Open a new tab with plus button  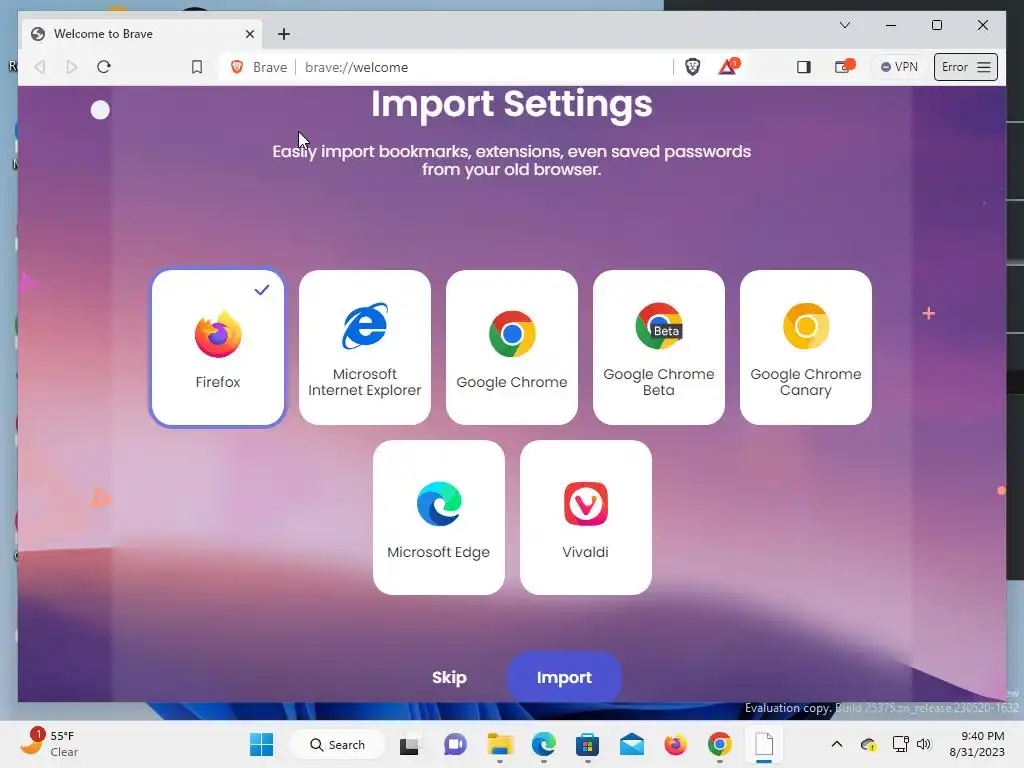tap(283, 34)
